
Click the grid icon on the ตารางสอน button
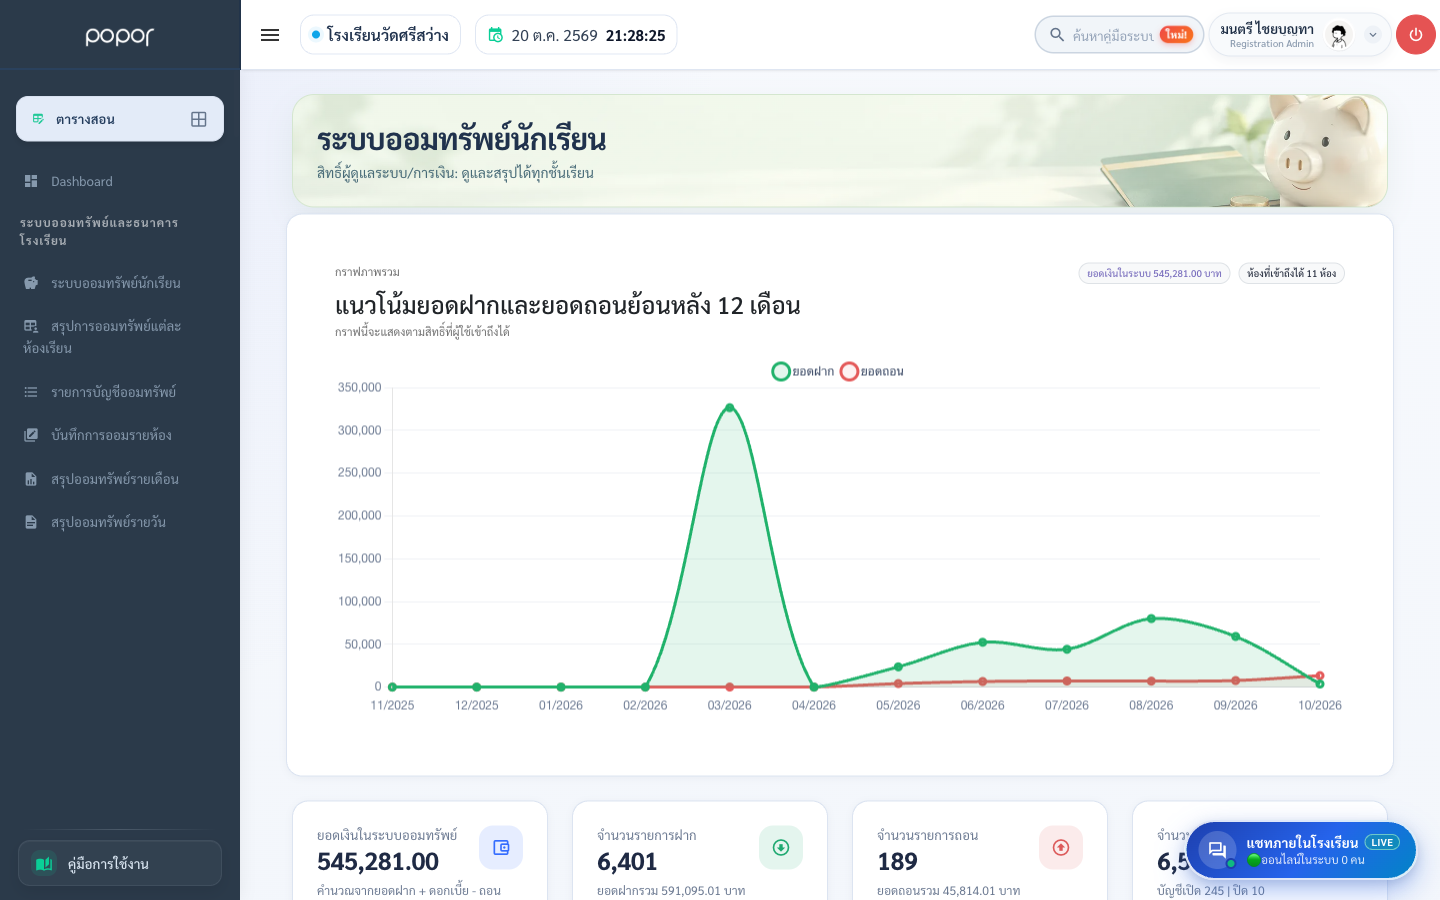point(199,119)
